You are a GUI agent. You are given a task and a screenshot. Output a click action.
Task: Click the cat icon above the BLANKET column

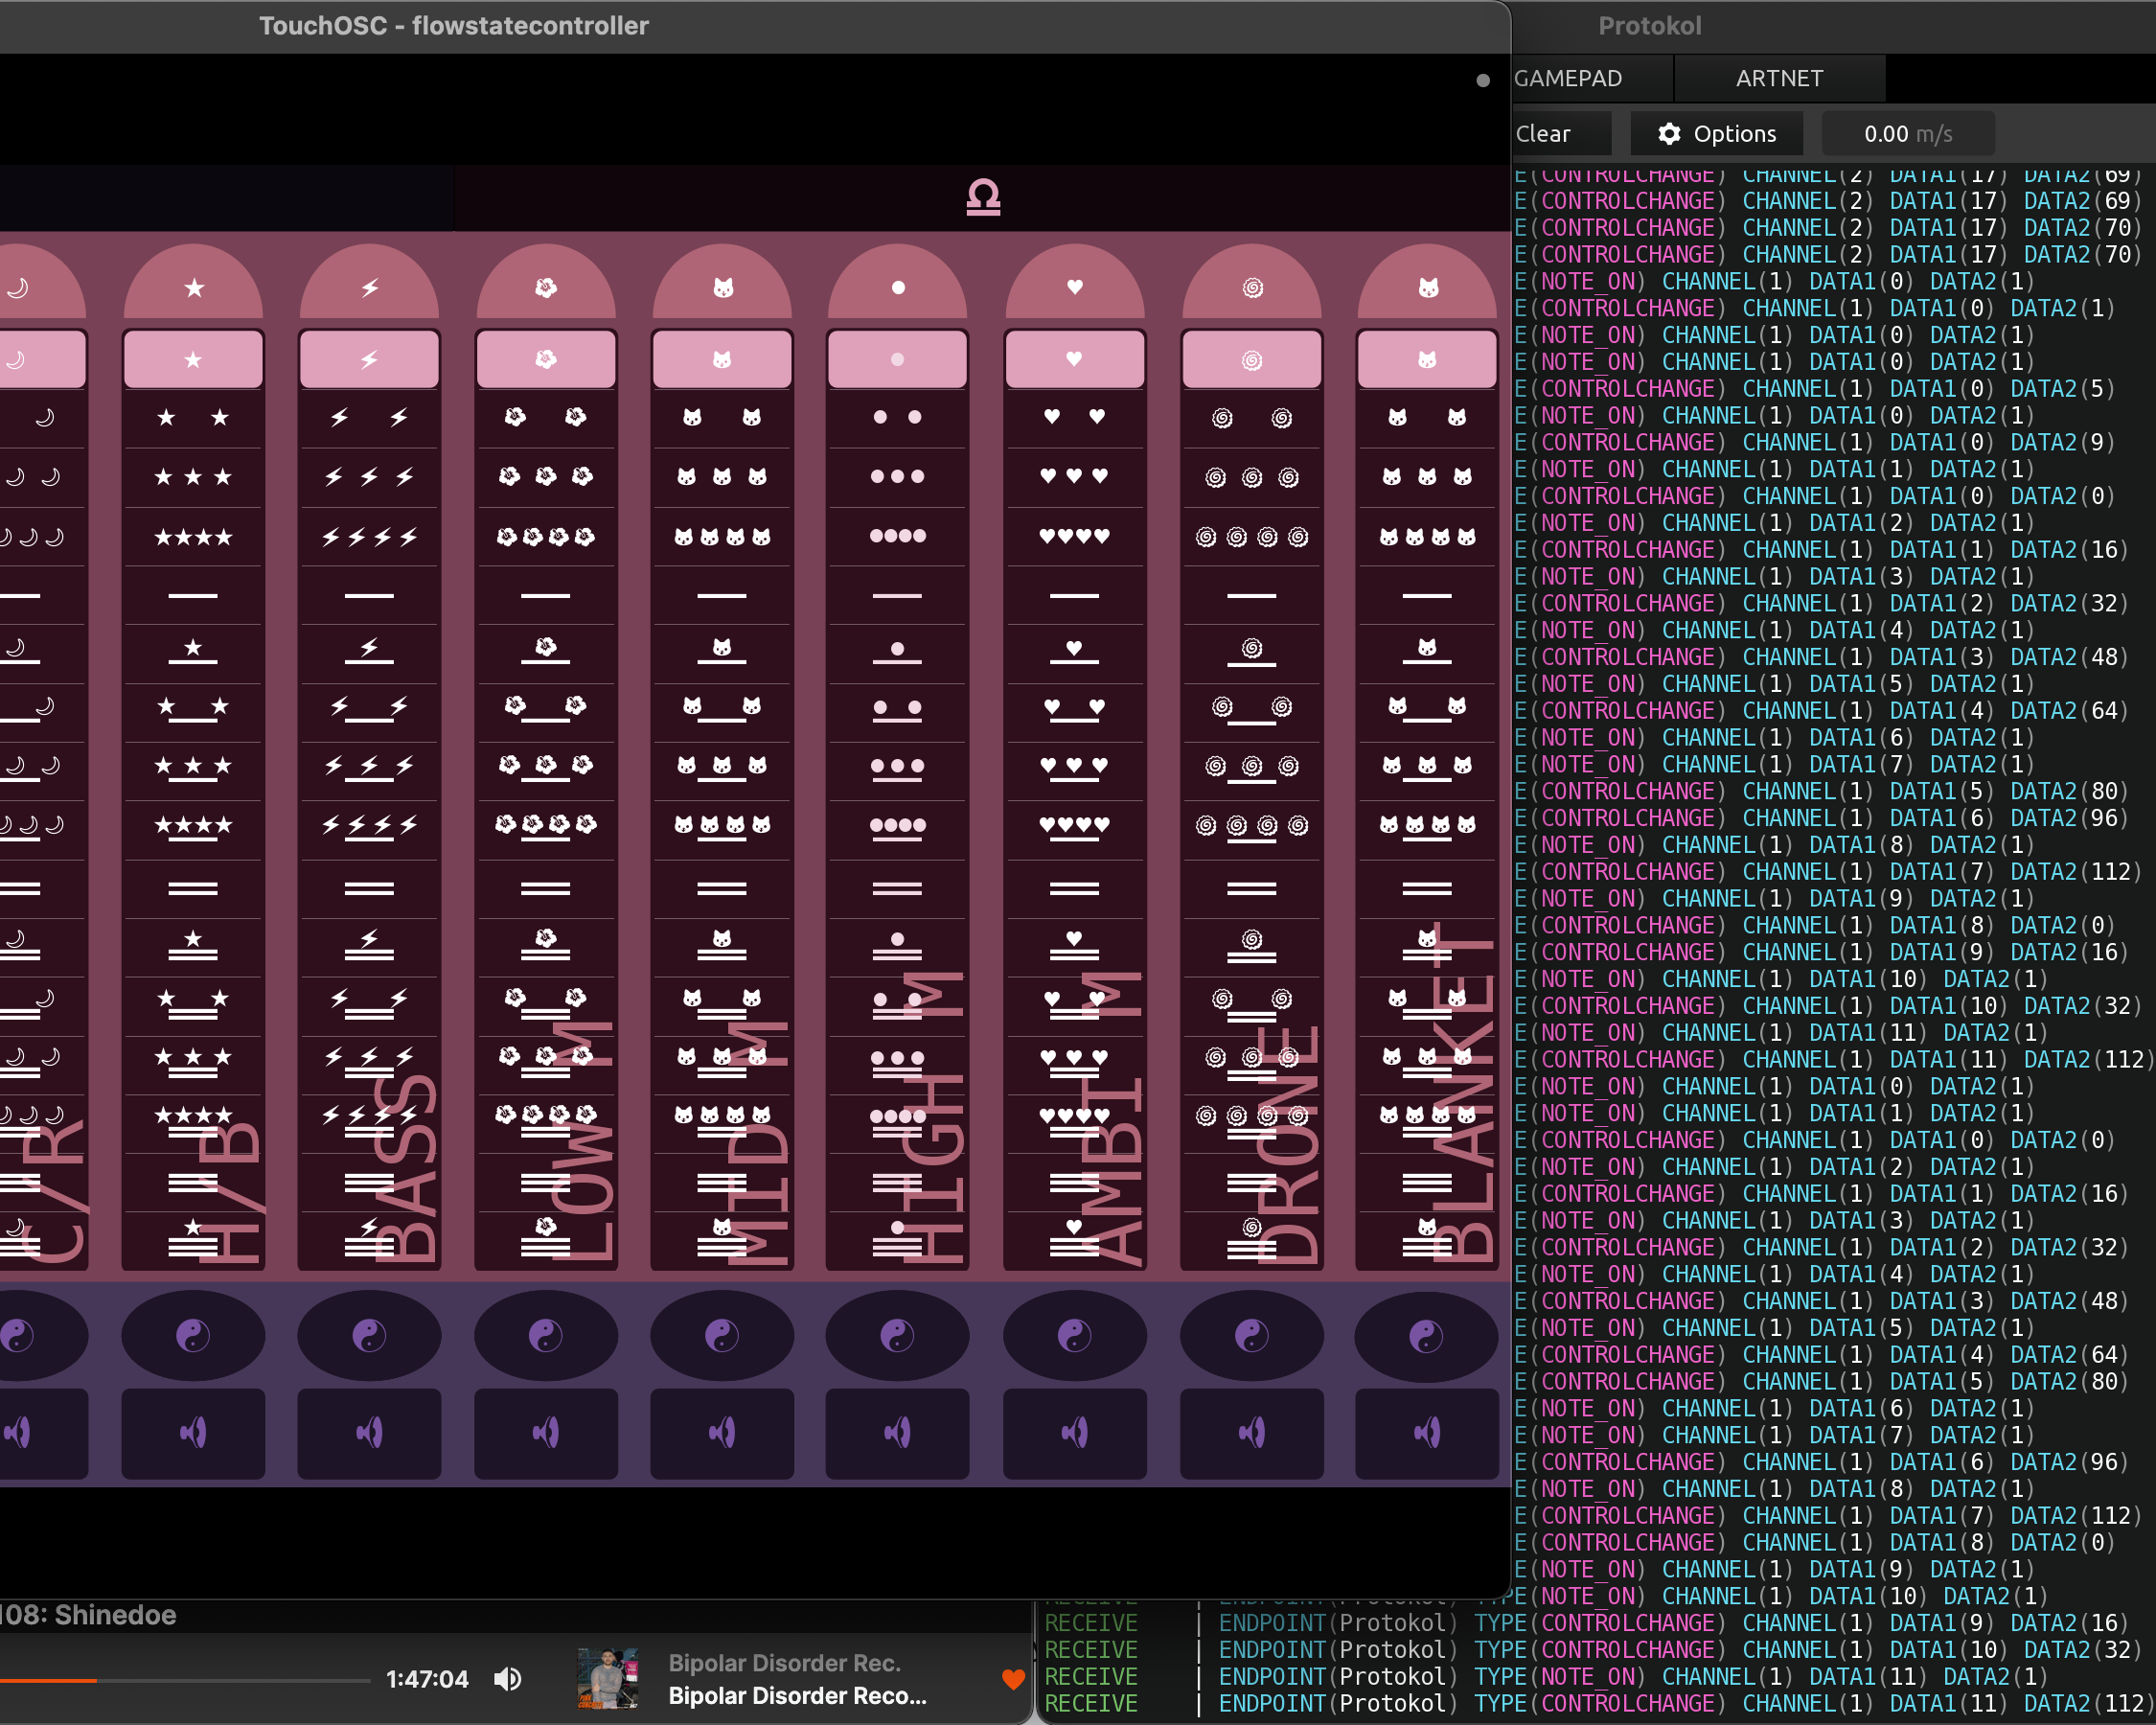coord(1427,287)
